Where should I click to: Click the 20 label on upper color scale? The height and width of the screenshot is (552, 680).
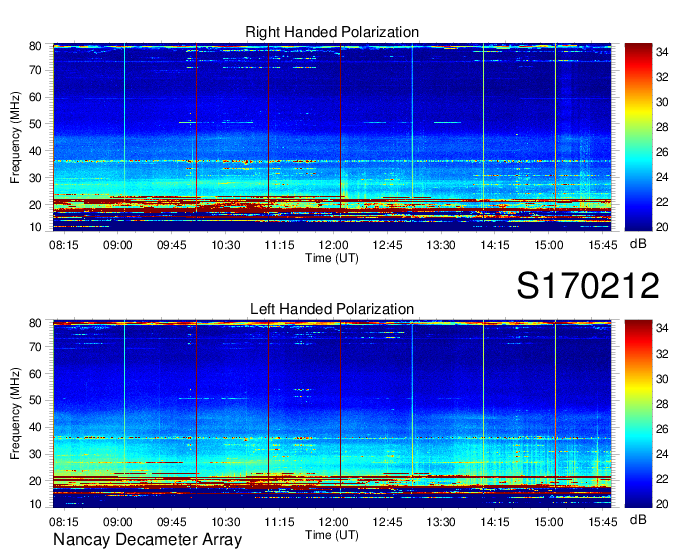662,227
